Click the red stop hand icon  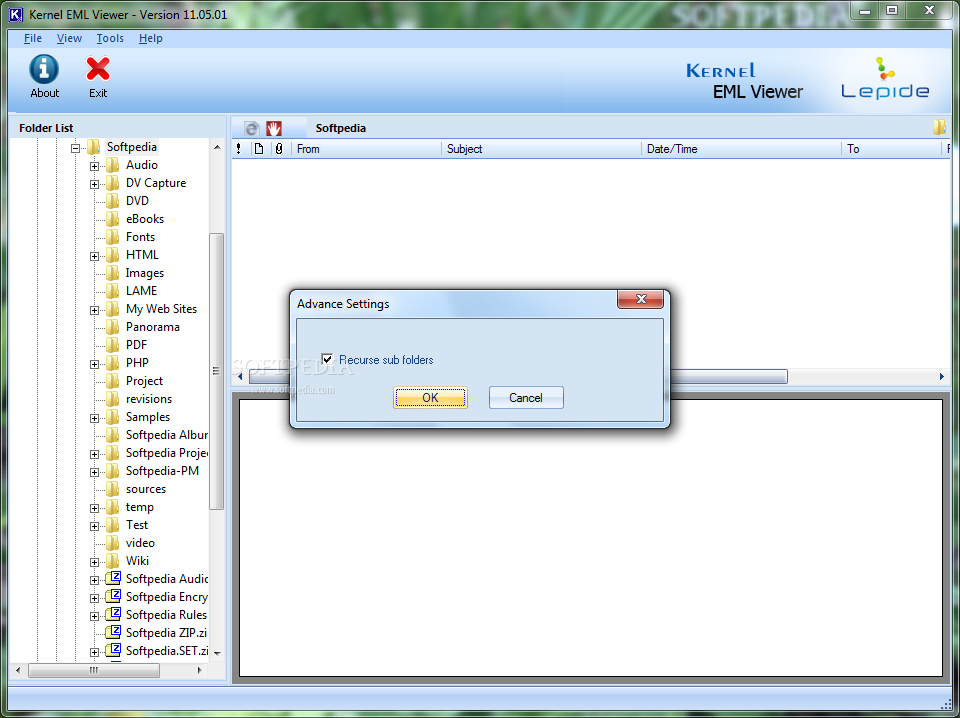point(273,128)
